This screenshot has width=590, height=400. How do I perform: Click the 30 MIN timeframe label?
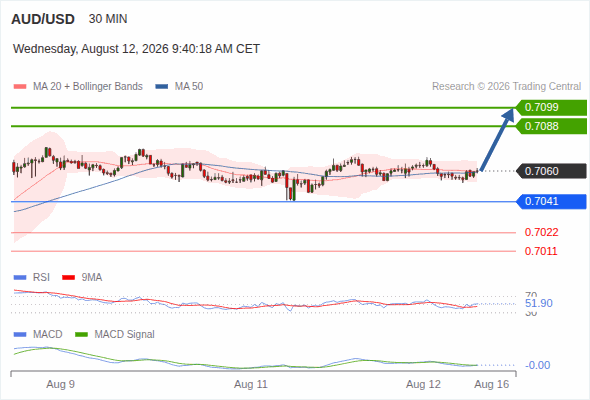click(x=108, y=19)
